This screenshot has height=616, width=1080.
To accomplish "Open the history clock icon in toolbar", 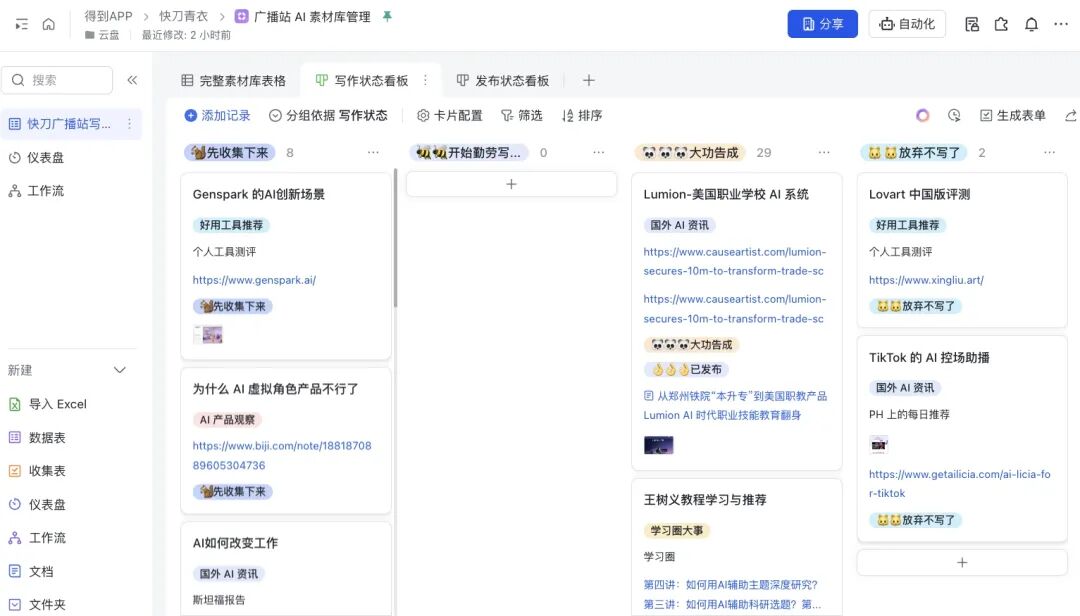I will [x=954, y=115].
